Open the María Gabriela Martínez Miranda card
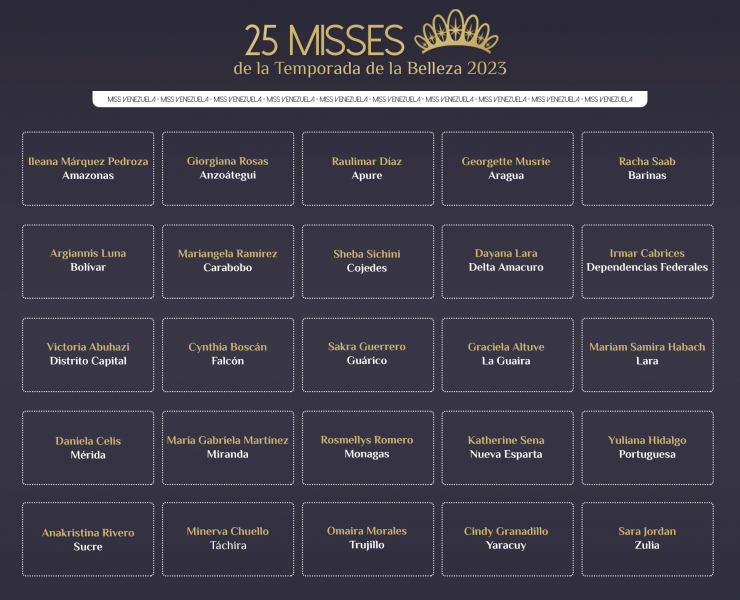 click(227, 448)
